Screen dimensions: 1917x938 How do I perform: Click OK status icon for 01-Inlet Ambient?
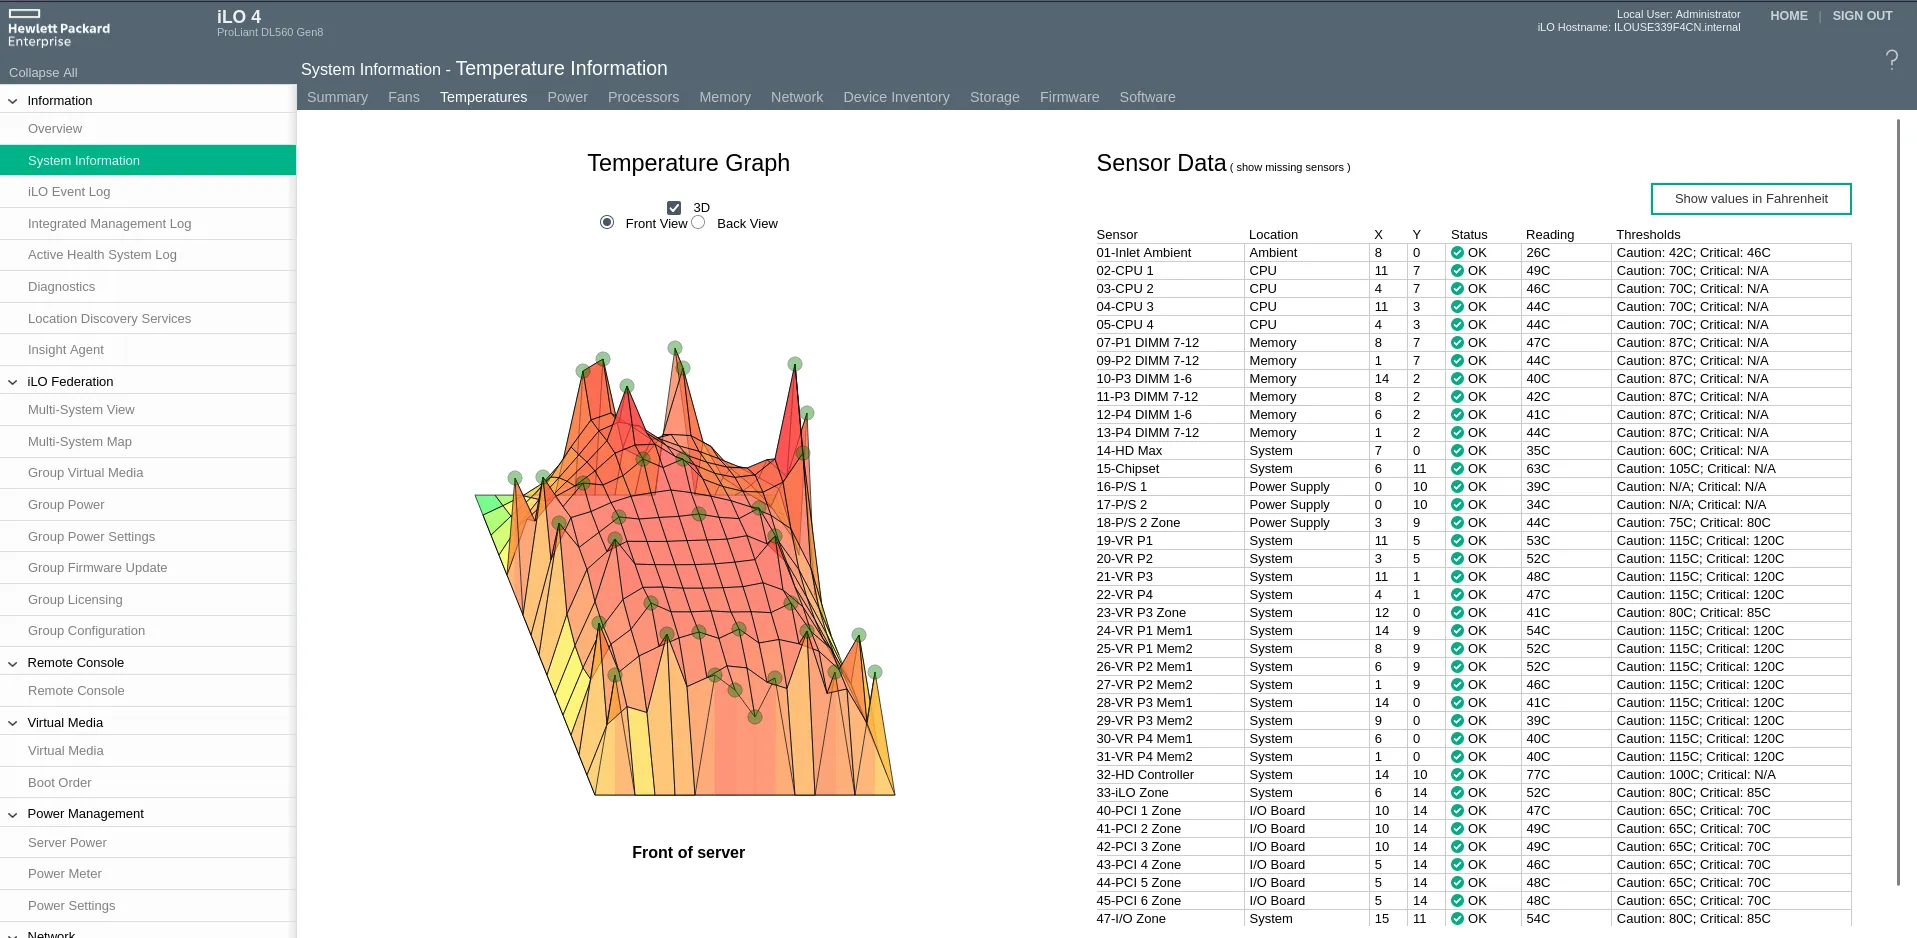click(x=1457, y=253)
